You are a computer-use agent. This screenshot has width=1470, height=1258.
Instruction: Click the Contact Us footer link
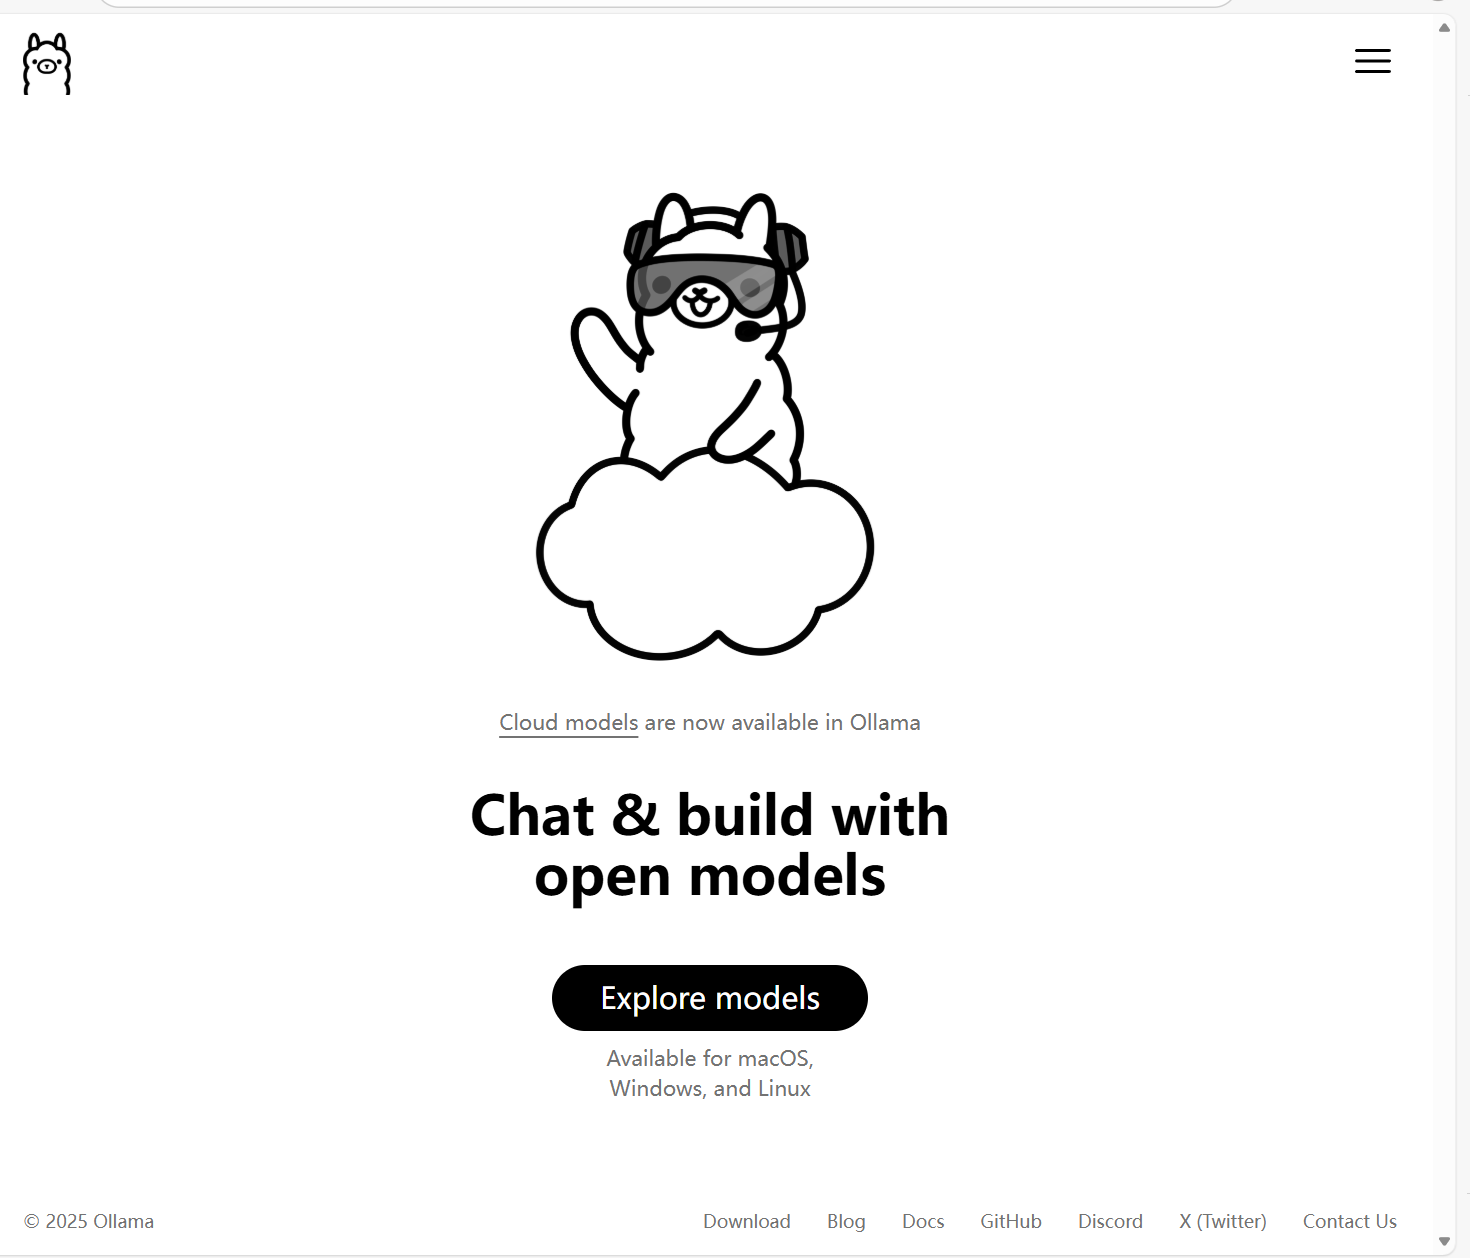[1350, 1221]
